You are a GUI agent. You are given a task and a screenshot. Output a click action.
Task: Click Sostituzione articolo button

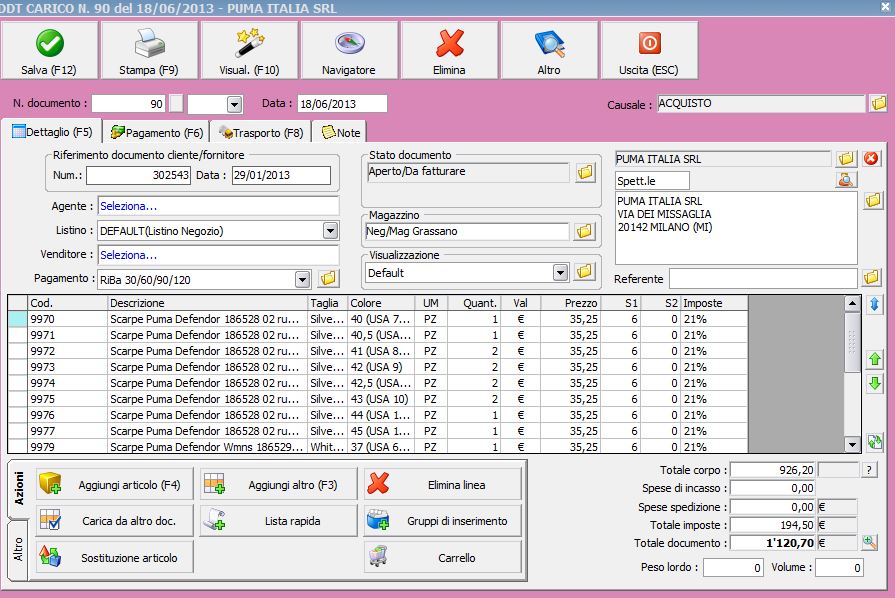coord(115,557)
